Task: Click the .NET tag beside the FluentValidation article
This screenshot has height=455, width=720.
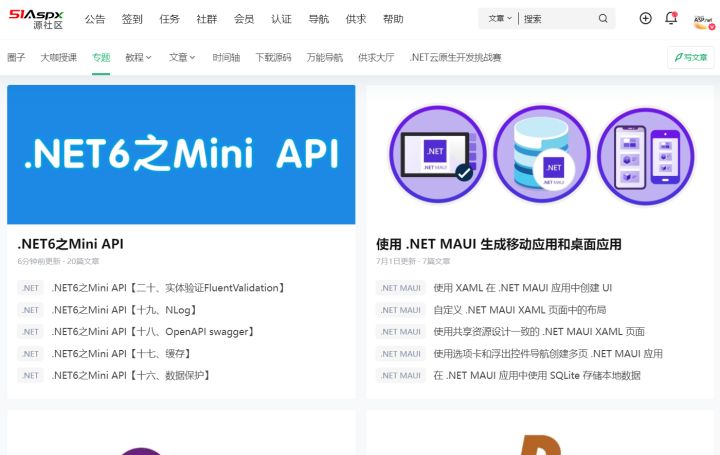Action: click(31, 288)
